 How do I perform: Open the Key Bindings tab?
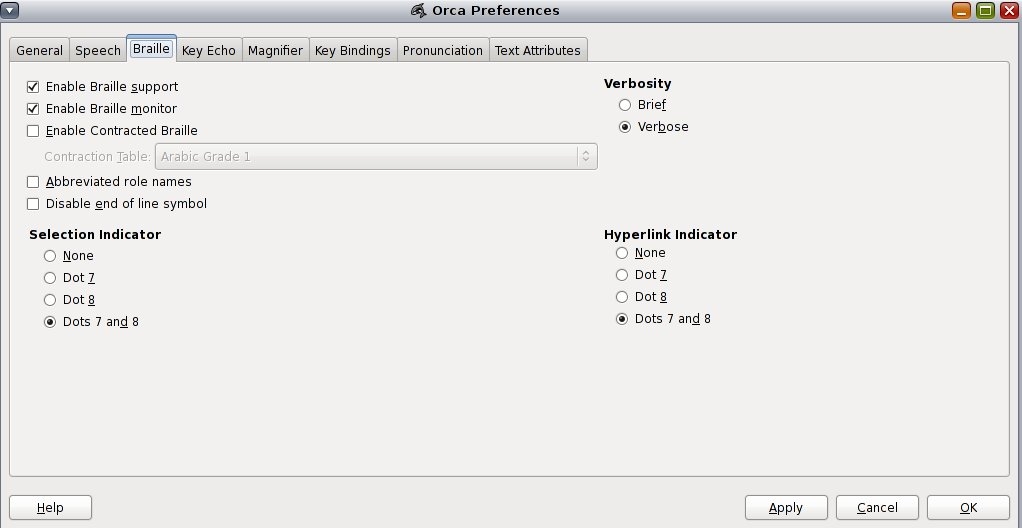353,50
